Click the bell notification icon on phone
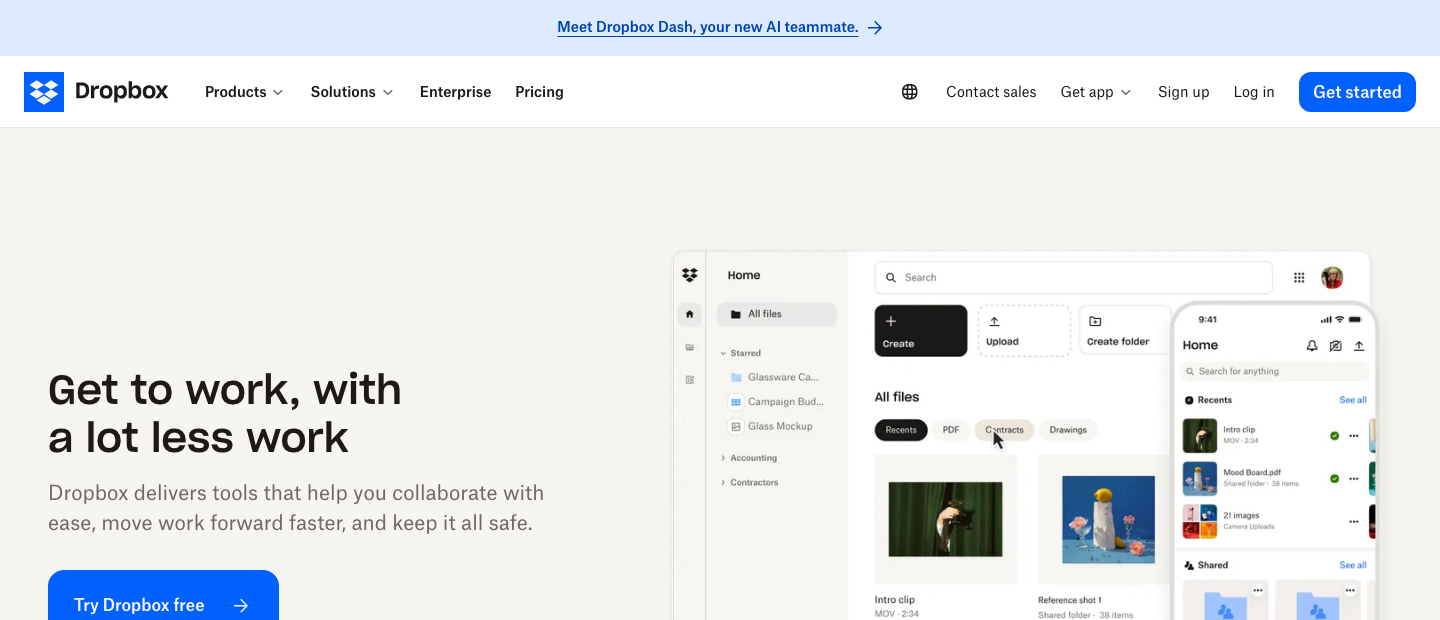The height and width of the screenshot is (620, 1440). [1312, 346]
